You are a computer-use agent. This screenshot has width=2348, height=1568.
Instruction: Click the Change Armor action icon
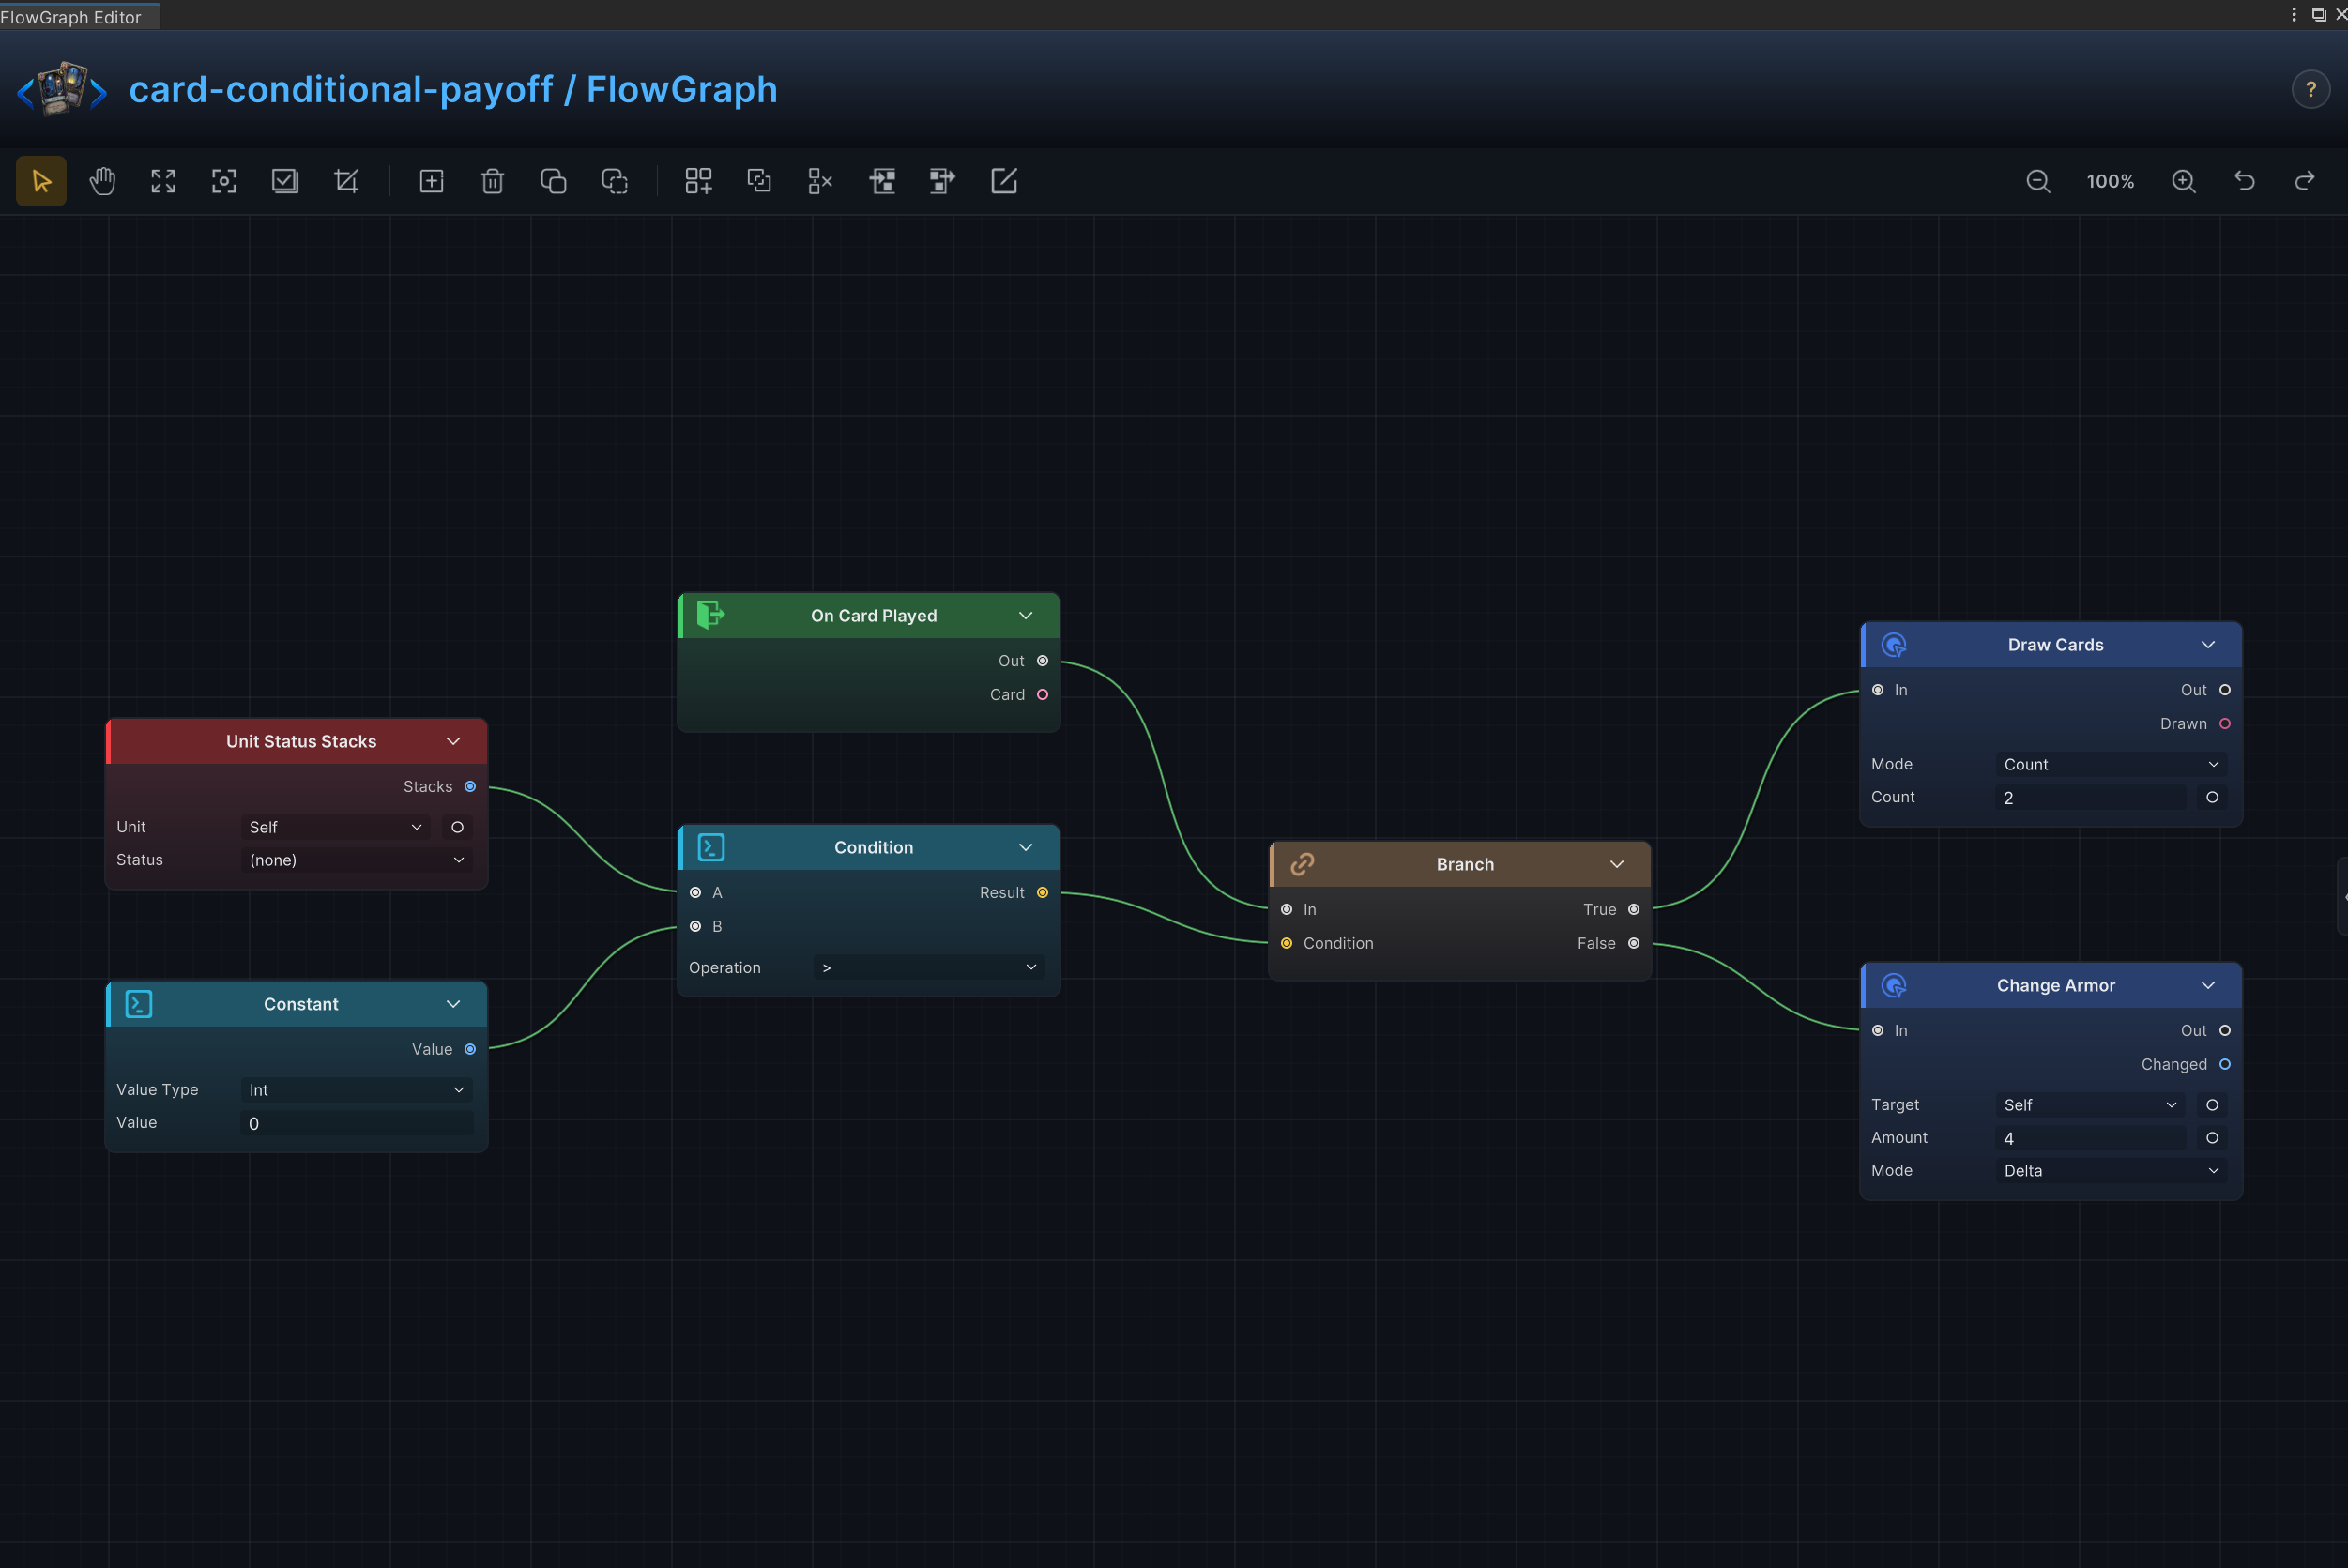(1893, 985)
